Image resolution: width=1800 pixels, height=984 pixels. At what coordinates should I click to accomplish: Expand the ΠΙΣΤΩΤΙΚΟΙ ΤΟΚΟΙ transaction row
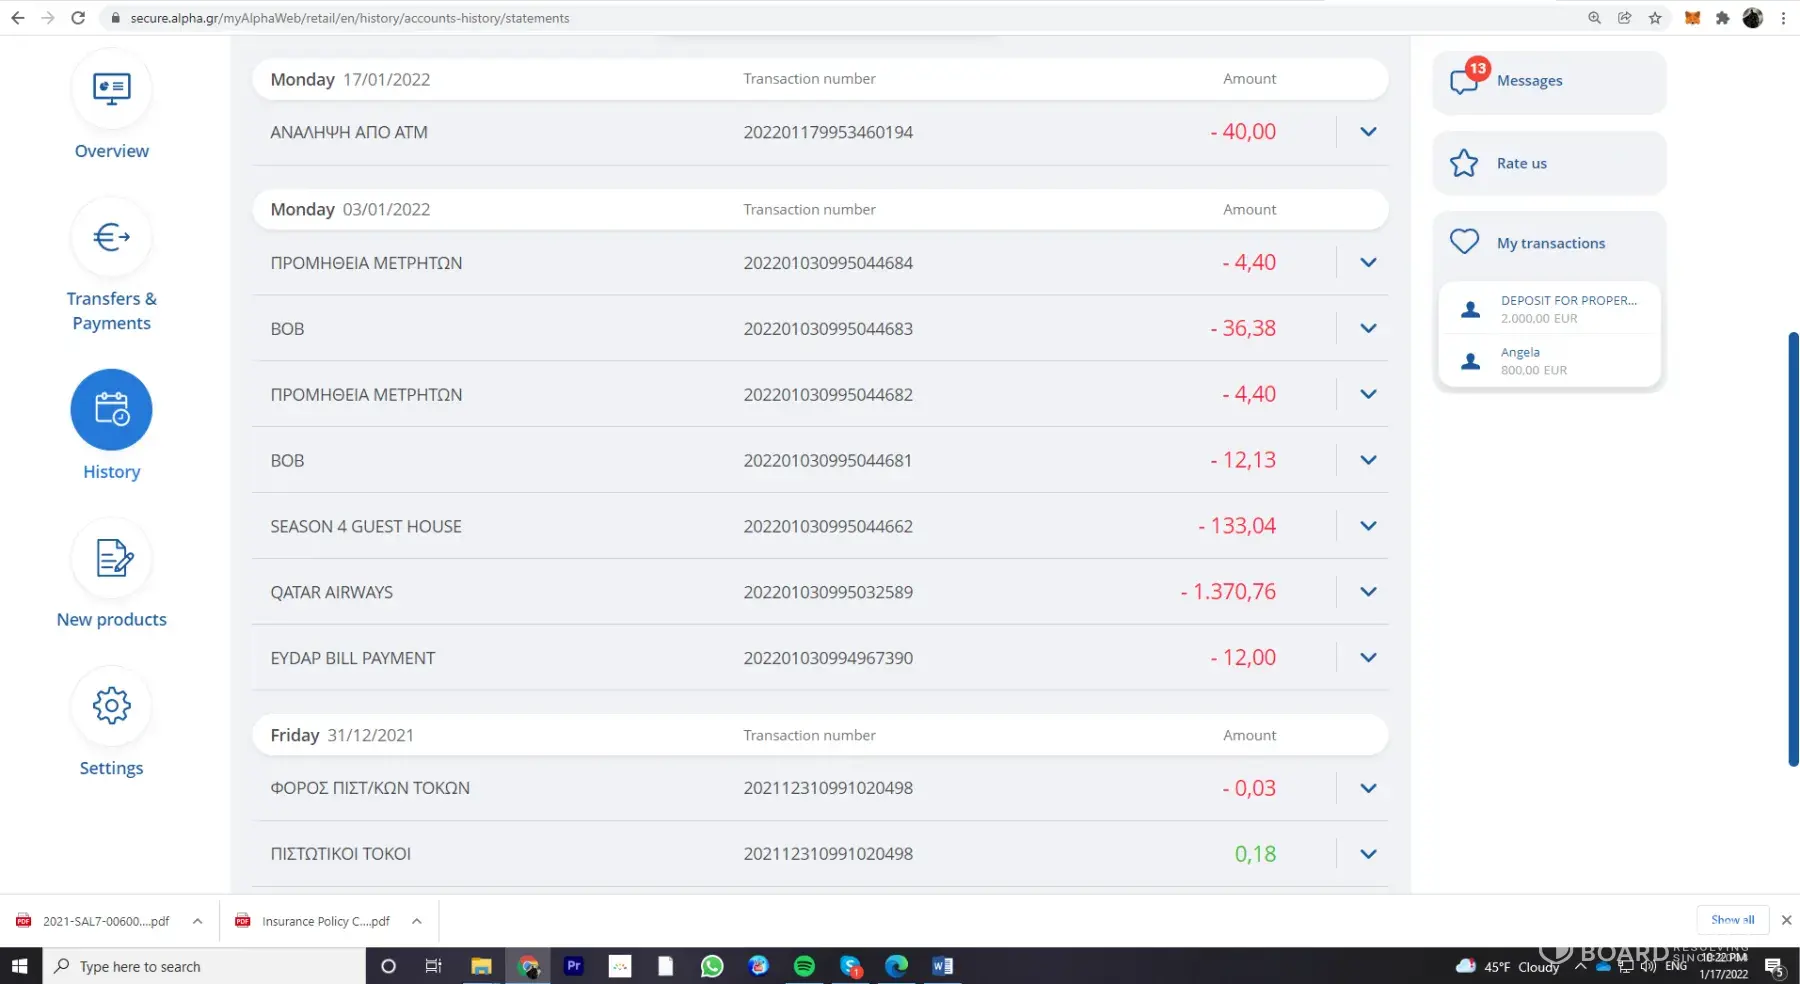[1368, 854]
